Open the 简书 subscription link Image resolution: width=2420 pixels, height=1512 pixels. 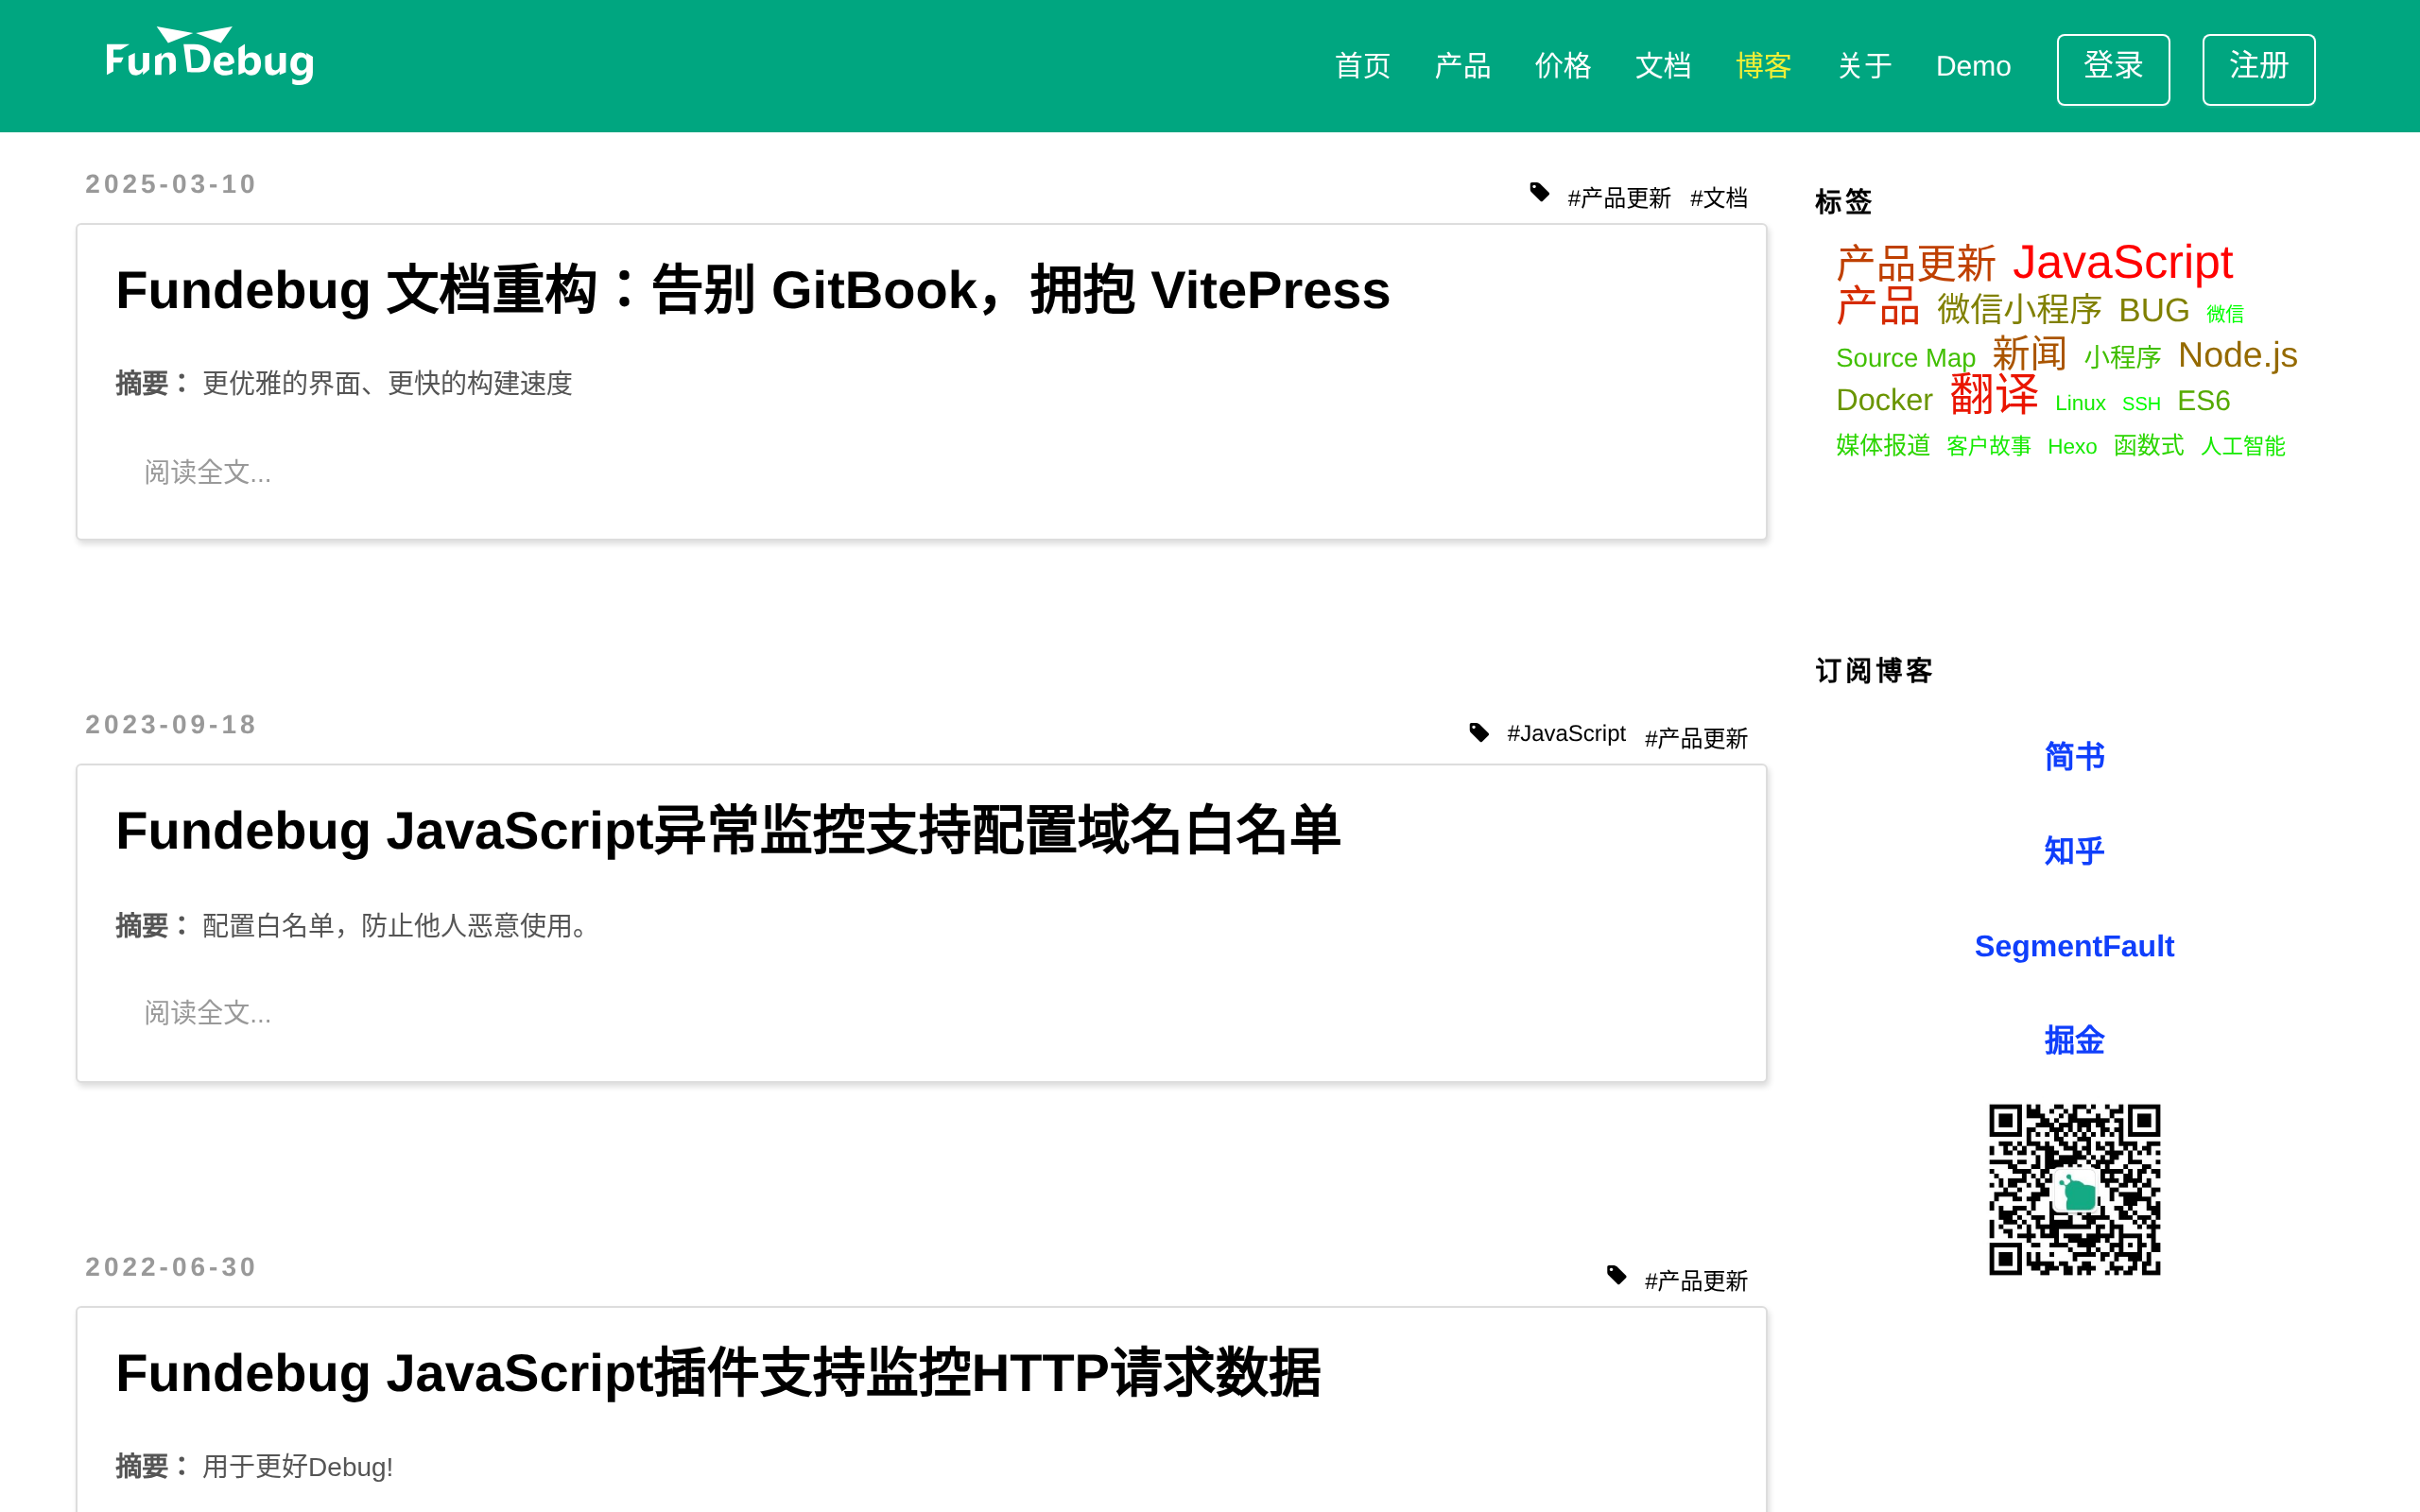(x=2074, y=757)
